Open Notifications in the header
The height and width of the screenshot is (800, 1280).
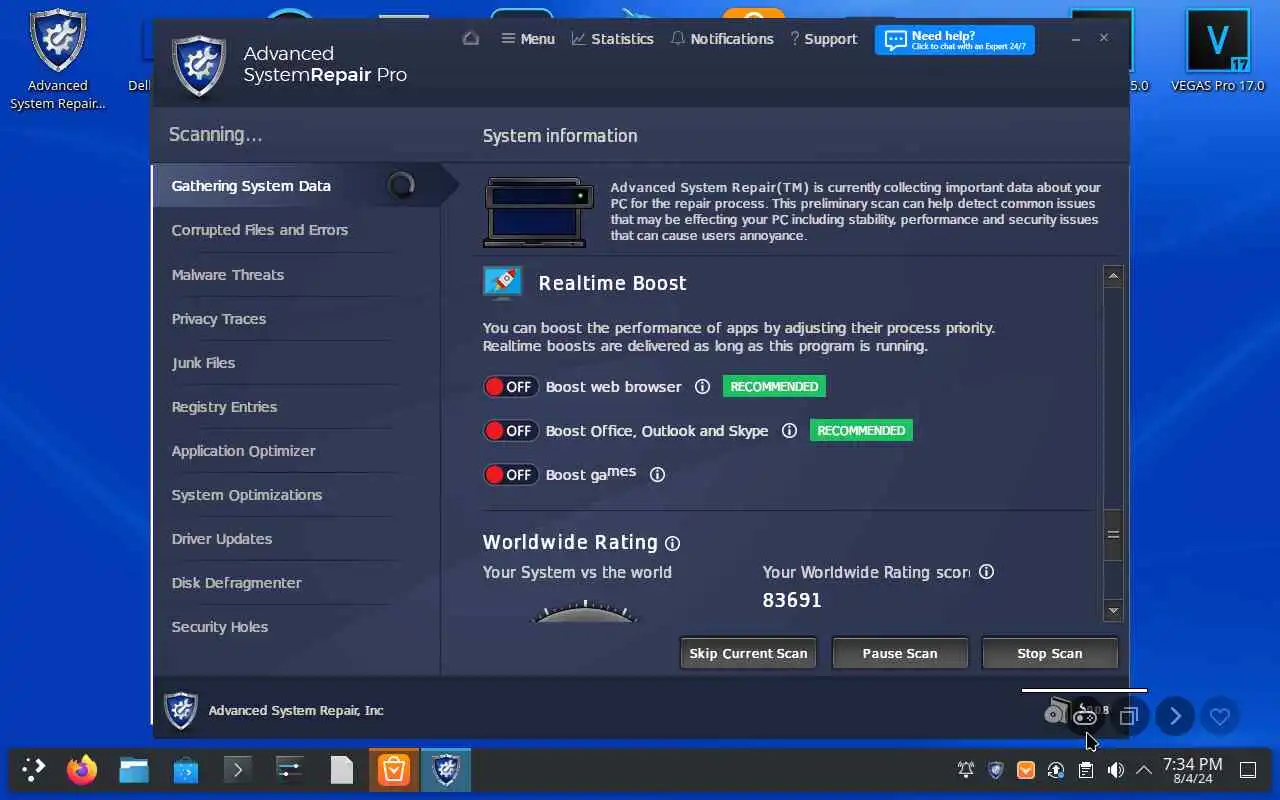pos(722,39)
